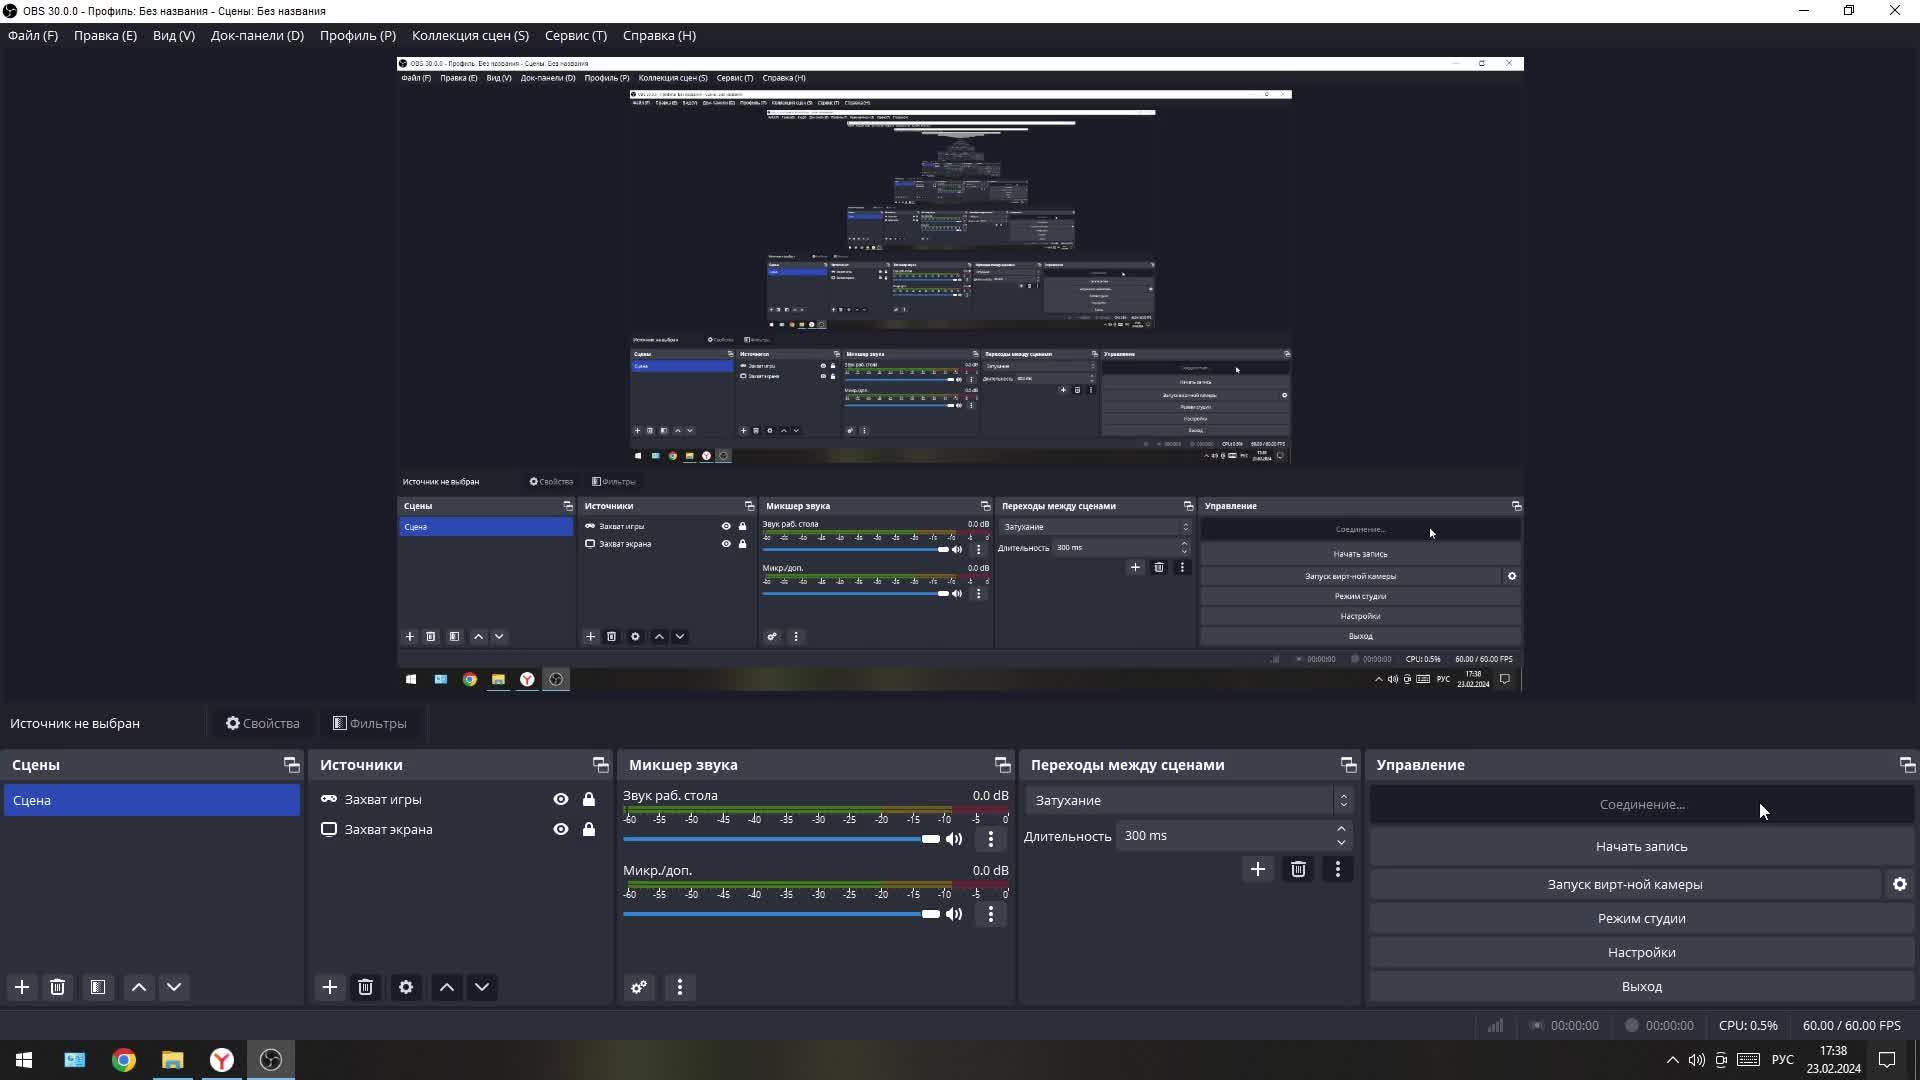Click the Начать запись button
This screenshot has width=1920, height=1080.
[x=1640, y=846]
